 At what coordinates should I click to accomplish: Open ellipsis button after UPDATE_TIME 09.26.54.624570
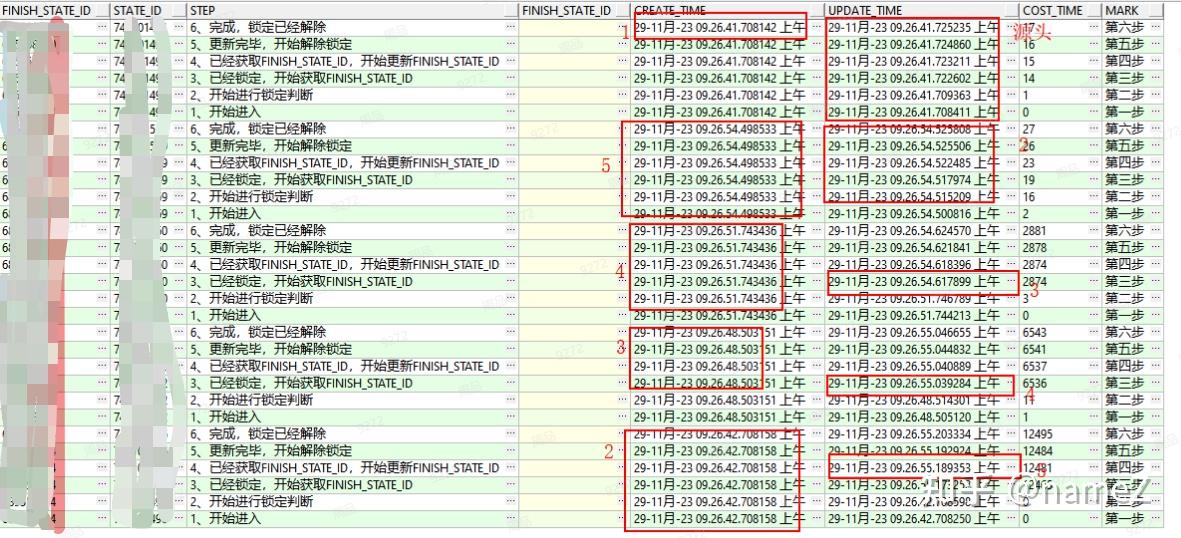click(x=1010, y=231)
